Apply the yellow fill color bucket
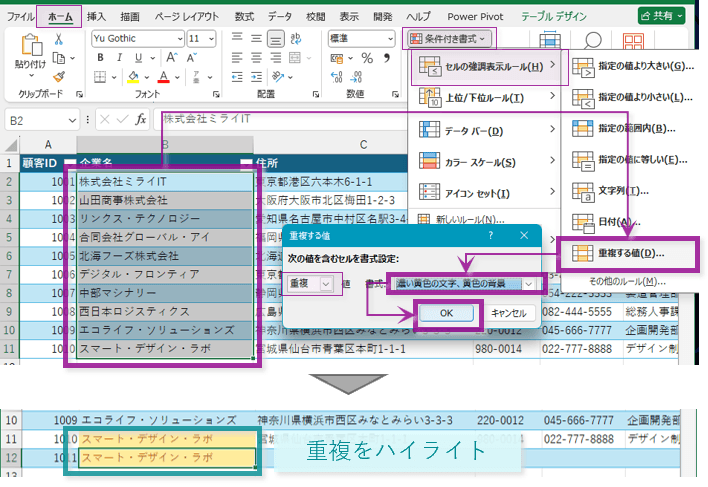708x487 pixels. point(133,77)
